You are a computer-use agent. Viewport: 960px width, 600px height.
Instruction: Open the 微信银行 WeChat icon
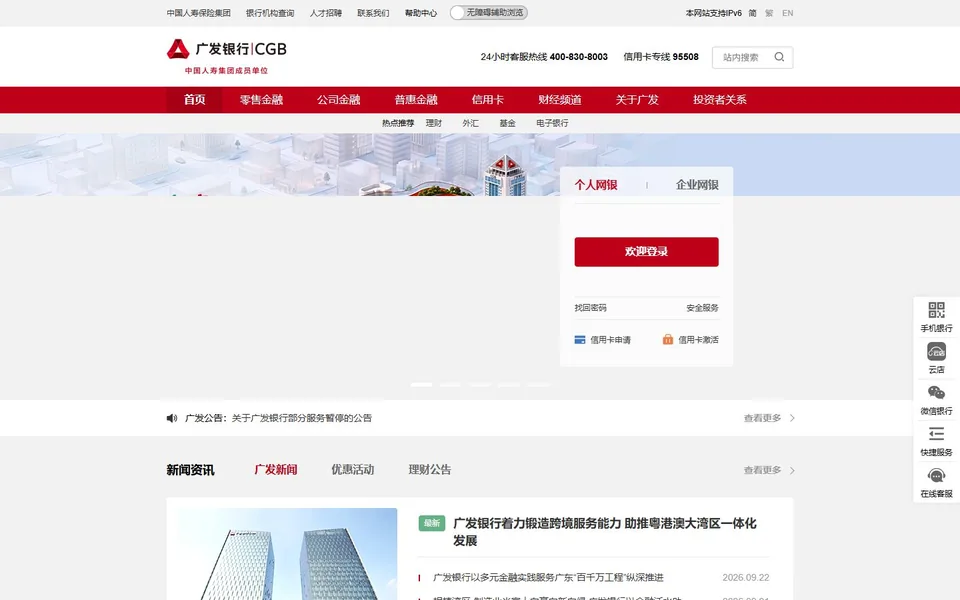(x=936, y=392)
